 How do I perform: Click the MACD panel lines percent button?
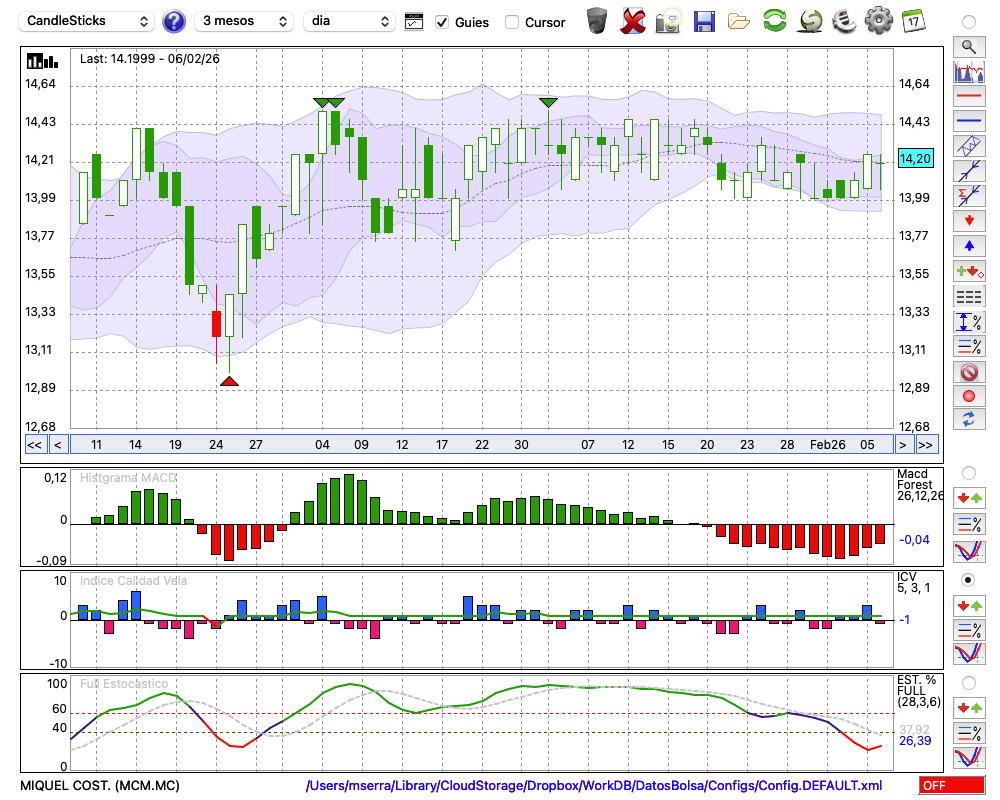click(969, 524)
